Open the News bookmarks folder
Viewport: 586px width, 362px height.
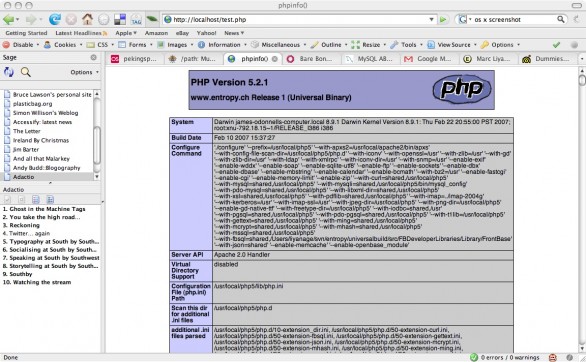pos(234,33)
